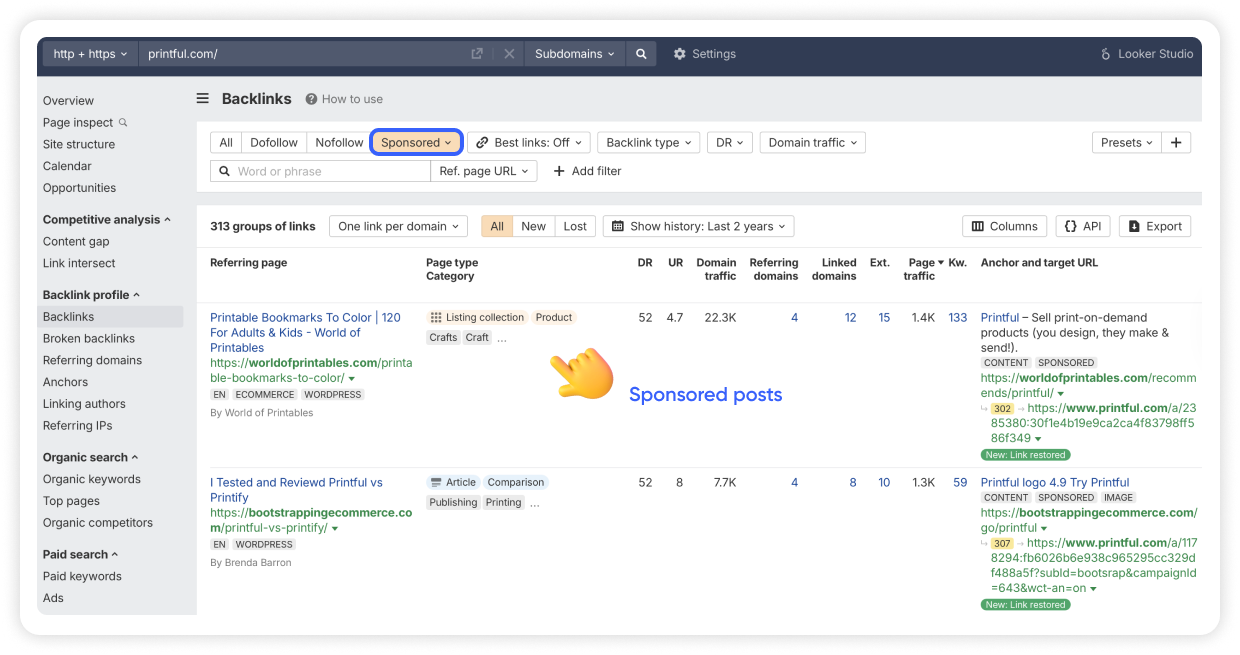
Task: Toggle sidebar with hamburger menu icon
Action: tap(203, 99)
